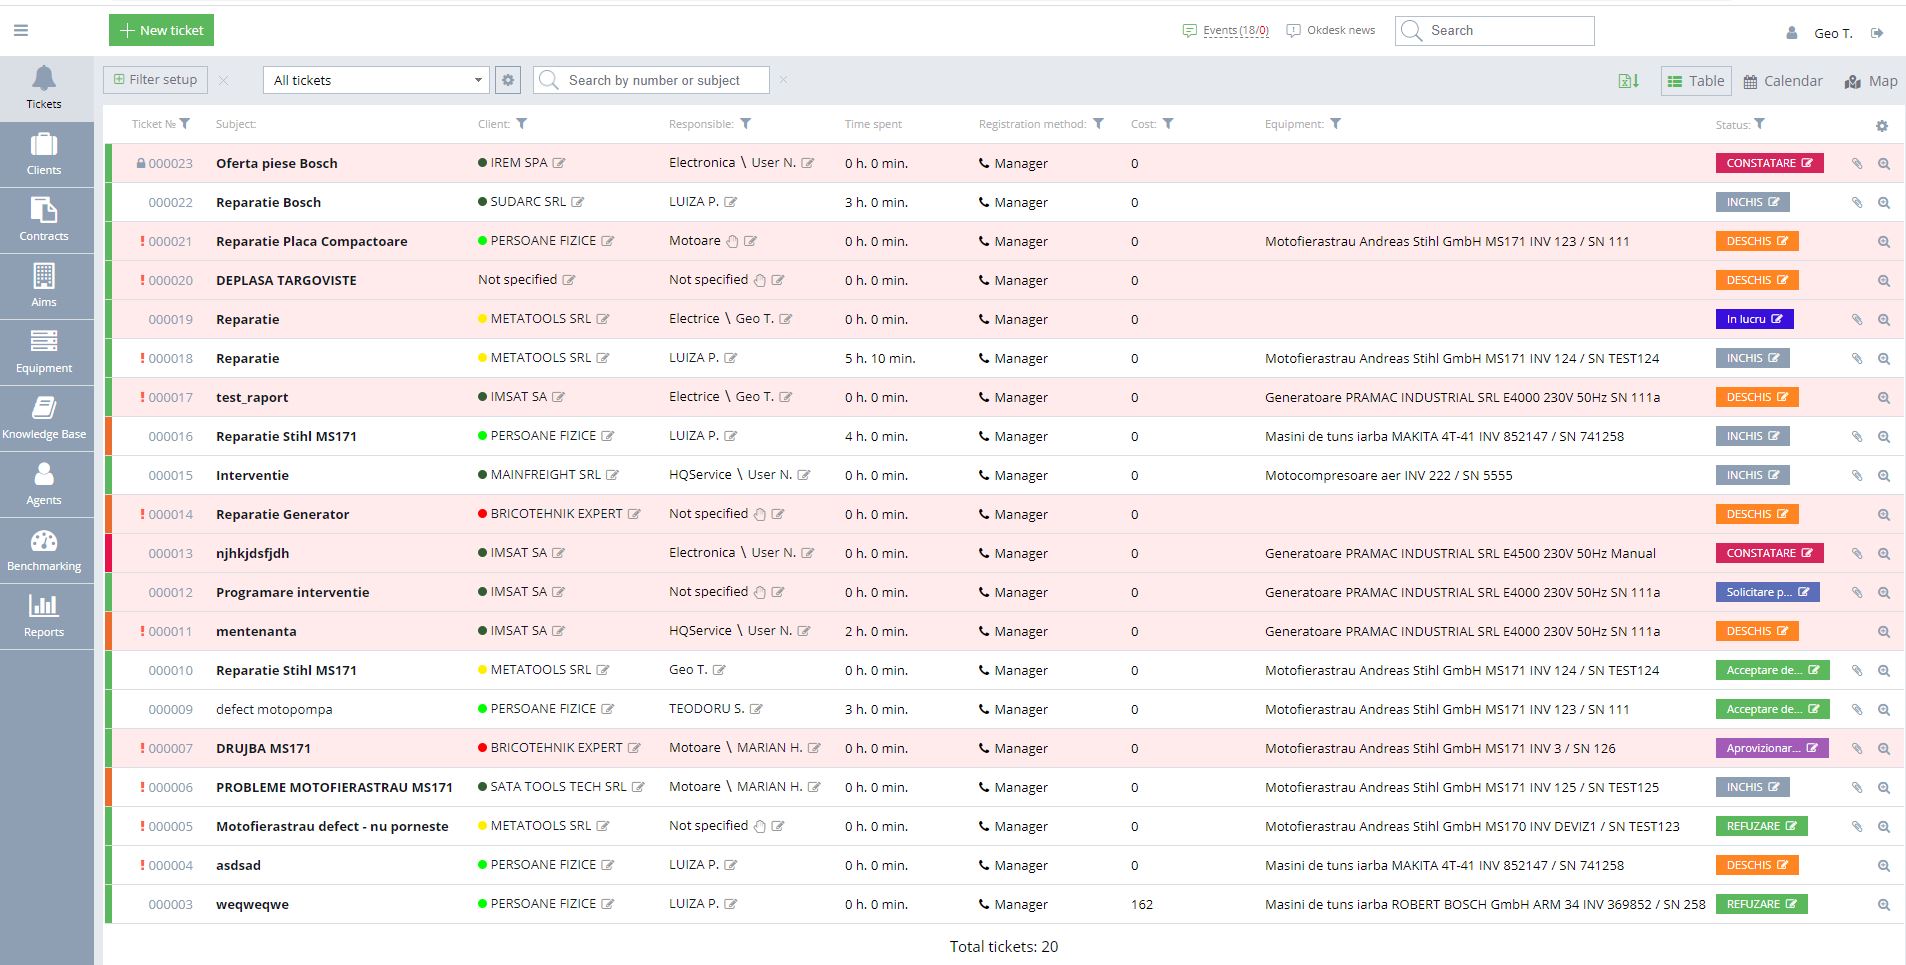Switch to Map view
The width and height of the screenshot is (1906, 965).
1870,81
